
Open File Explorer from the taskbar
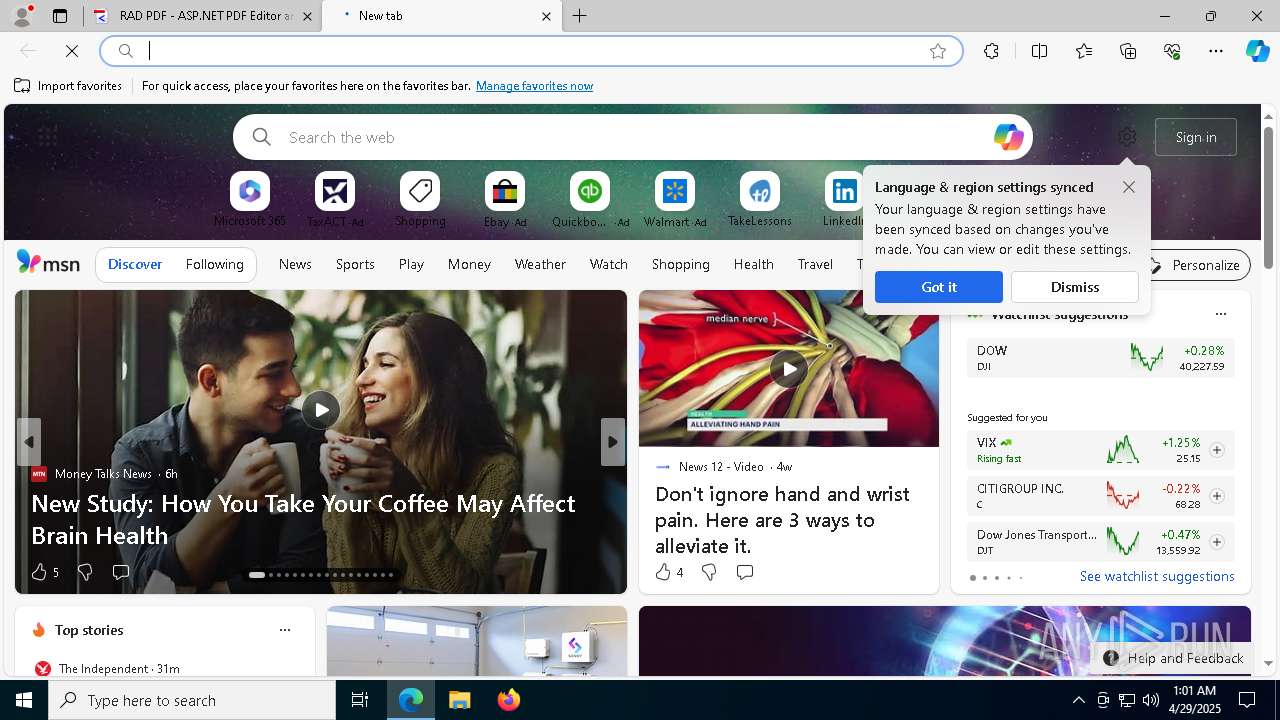pos(459,700)
